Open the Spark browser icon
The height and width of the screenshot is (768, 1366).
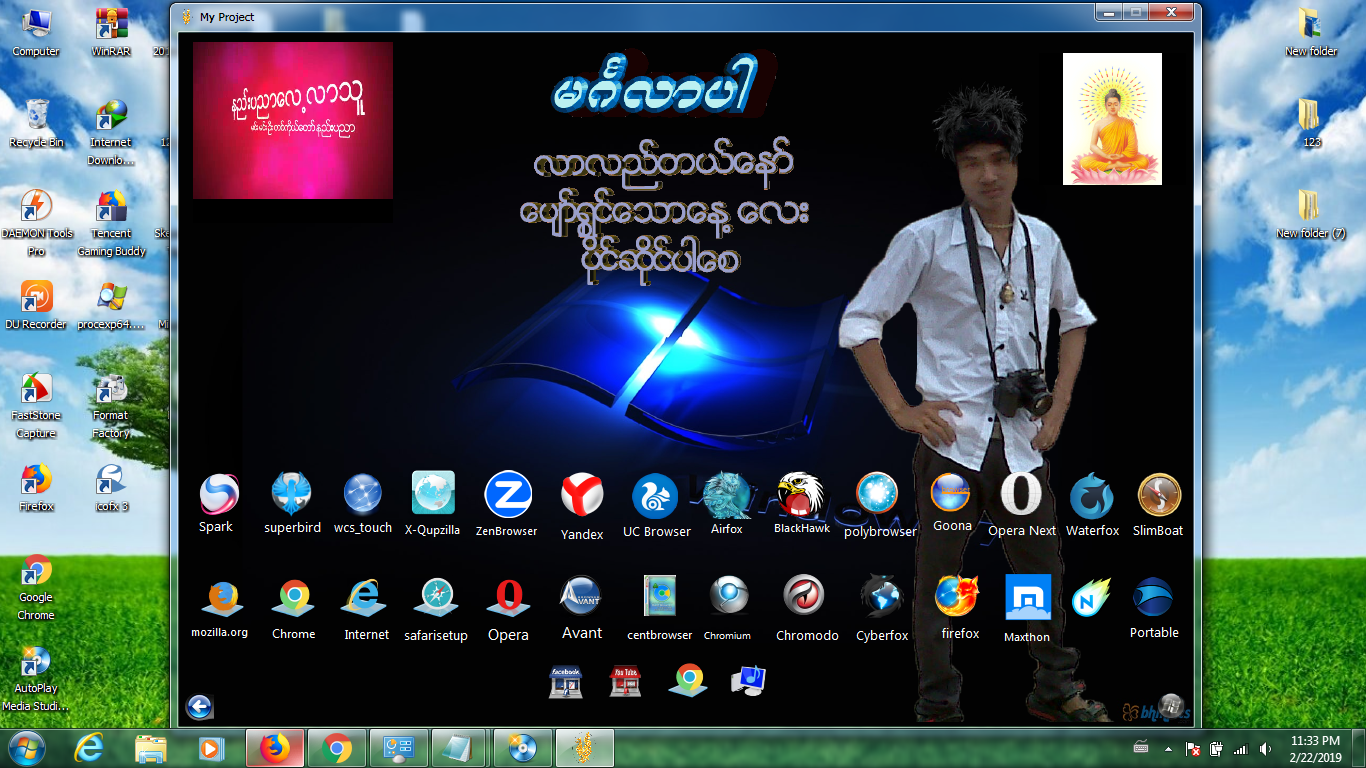tap(219, 494)
